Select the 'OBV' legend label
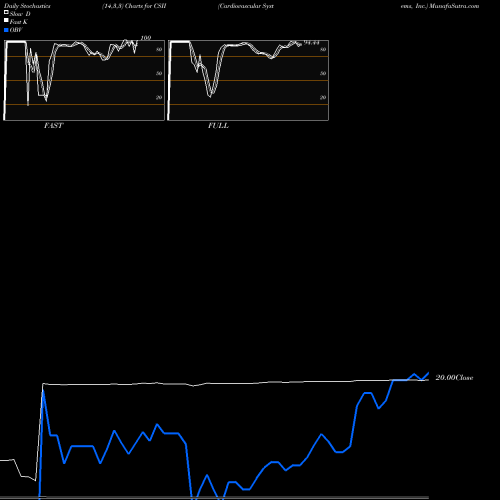 click(x=16, y=30)
